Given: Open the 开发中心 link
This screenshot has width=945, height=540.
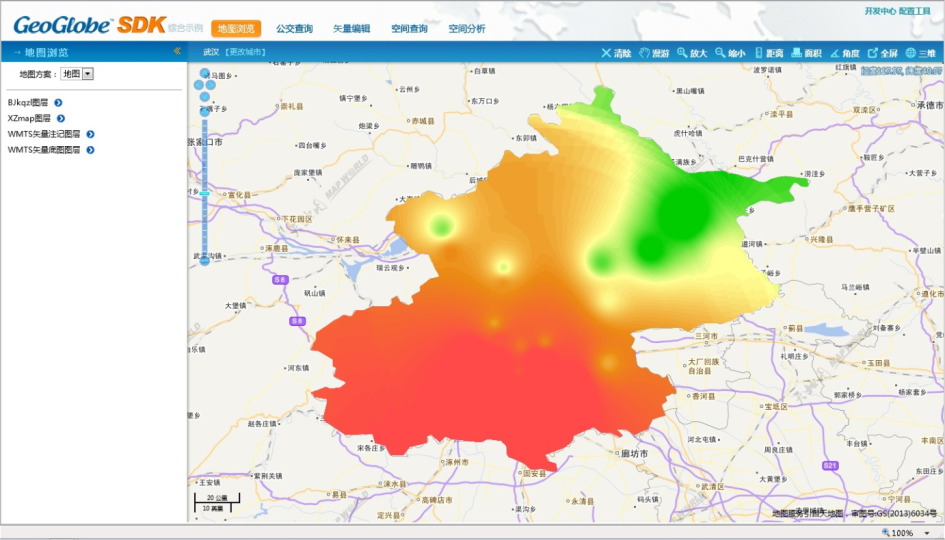Looking at the screenshot, I should [x=880, y=10].
